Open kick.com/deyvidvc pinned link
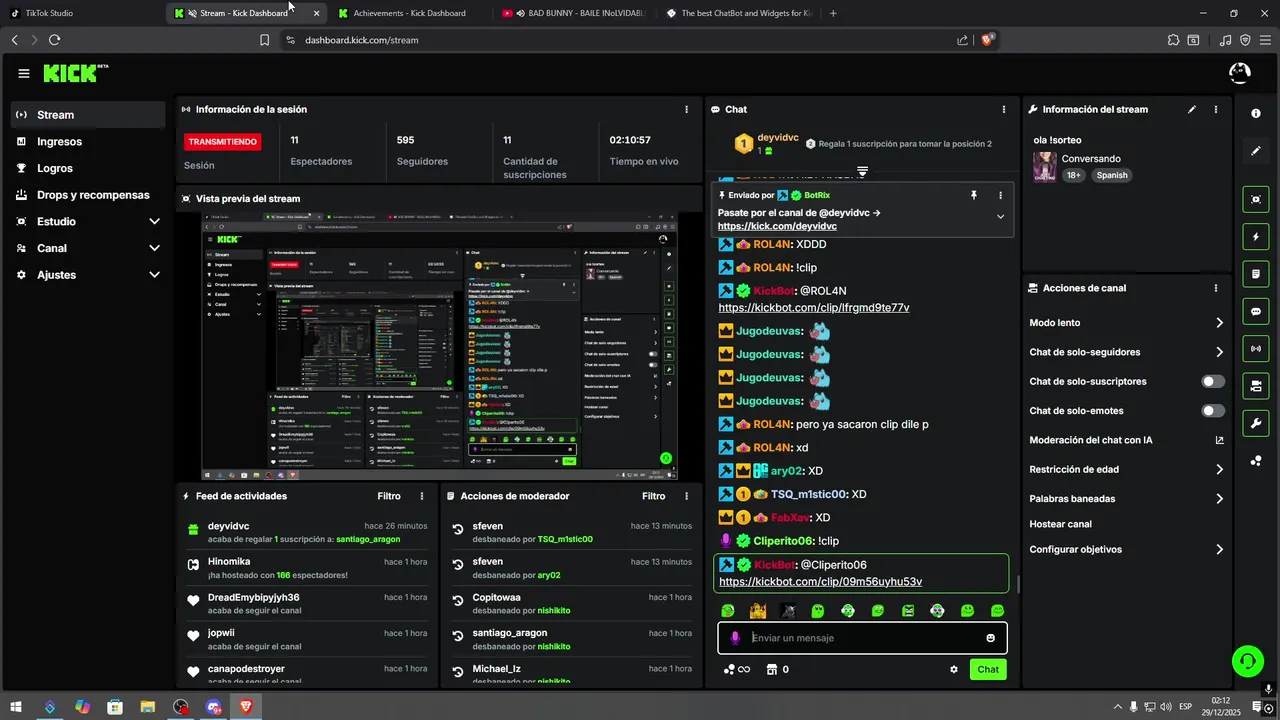This screenshot has width=1280, height=720. coord(777,227)
